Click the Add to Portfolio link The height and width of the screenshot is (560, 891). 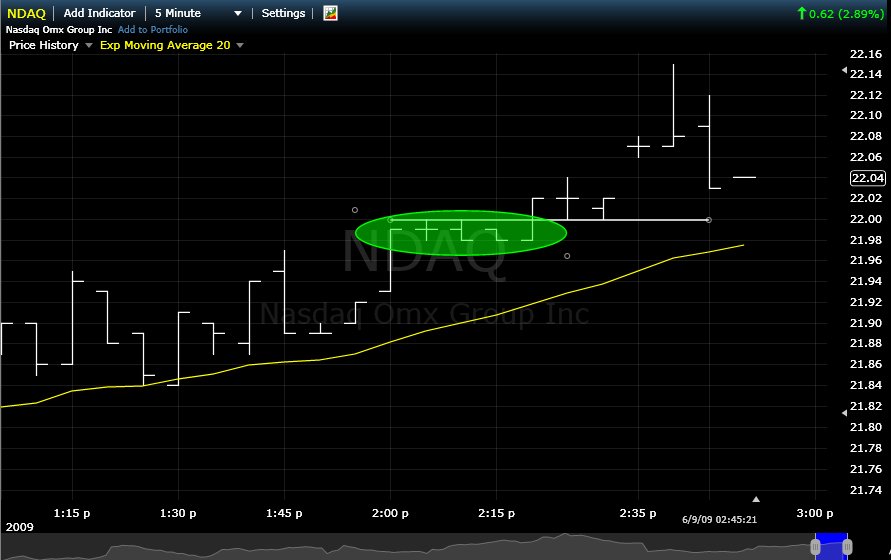pyautogui.click(x=152, y=30)
